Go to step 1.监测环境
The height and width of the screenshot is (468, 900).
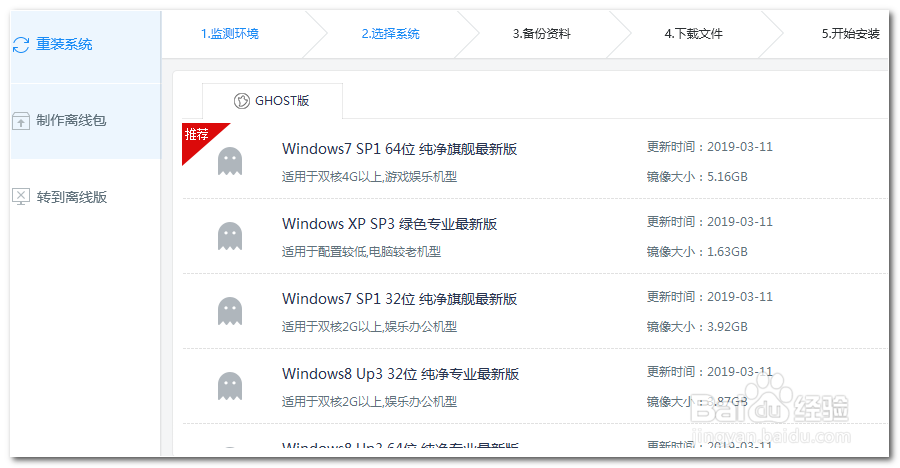(230, 34)
